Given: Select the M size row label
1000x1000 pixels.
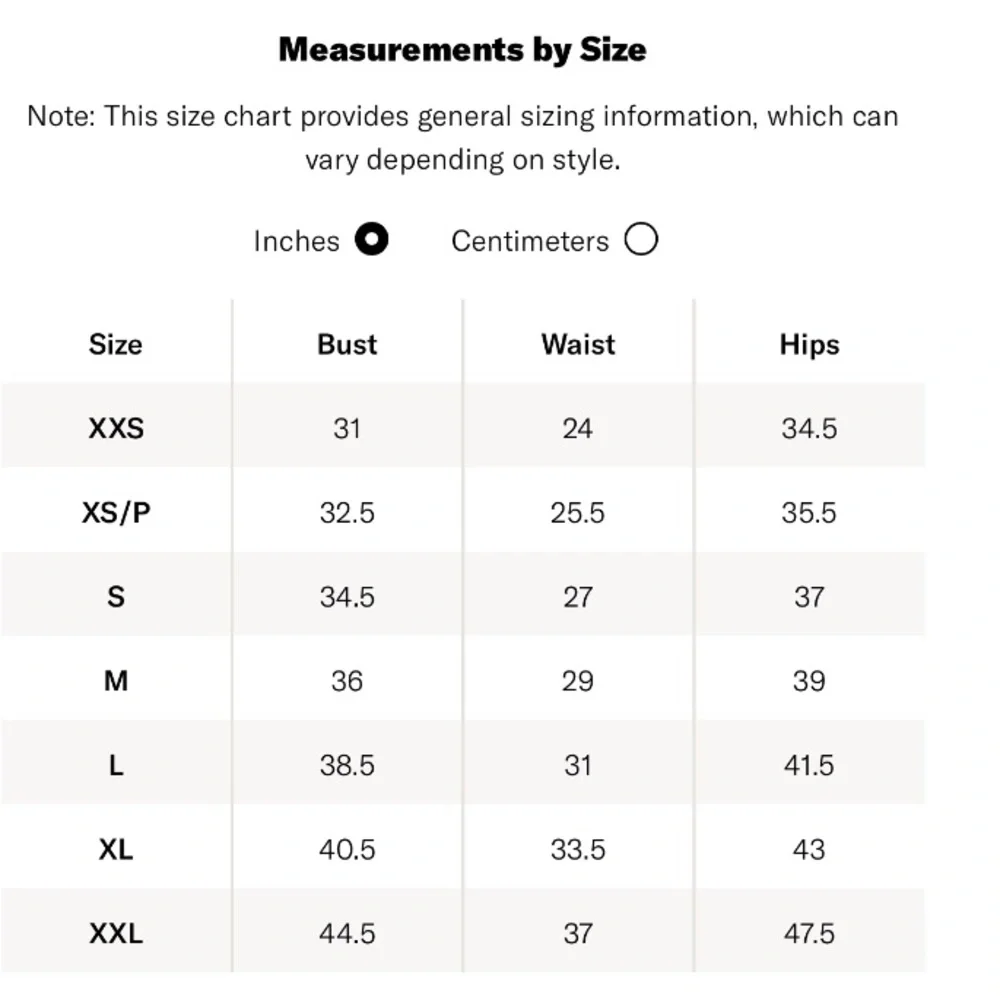Looking at the screenshot, I should [116, 681].
